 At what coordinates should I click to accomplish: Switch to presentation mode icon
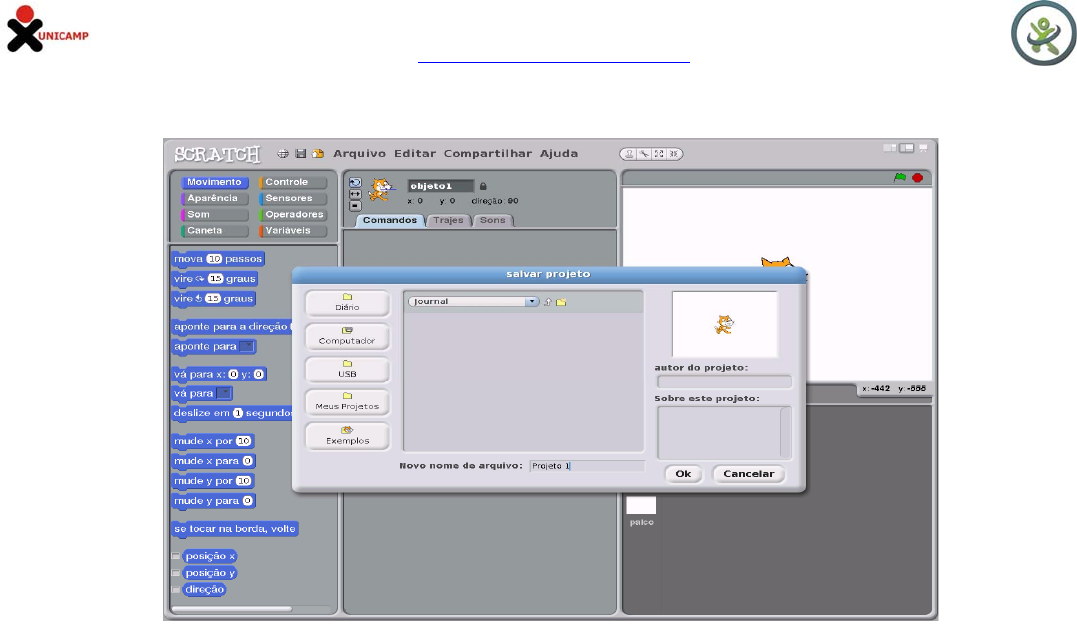923,148
